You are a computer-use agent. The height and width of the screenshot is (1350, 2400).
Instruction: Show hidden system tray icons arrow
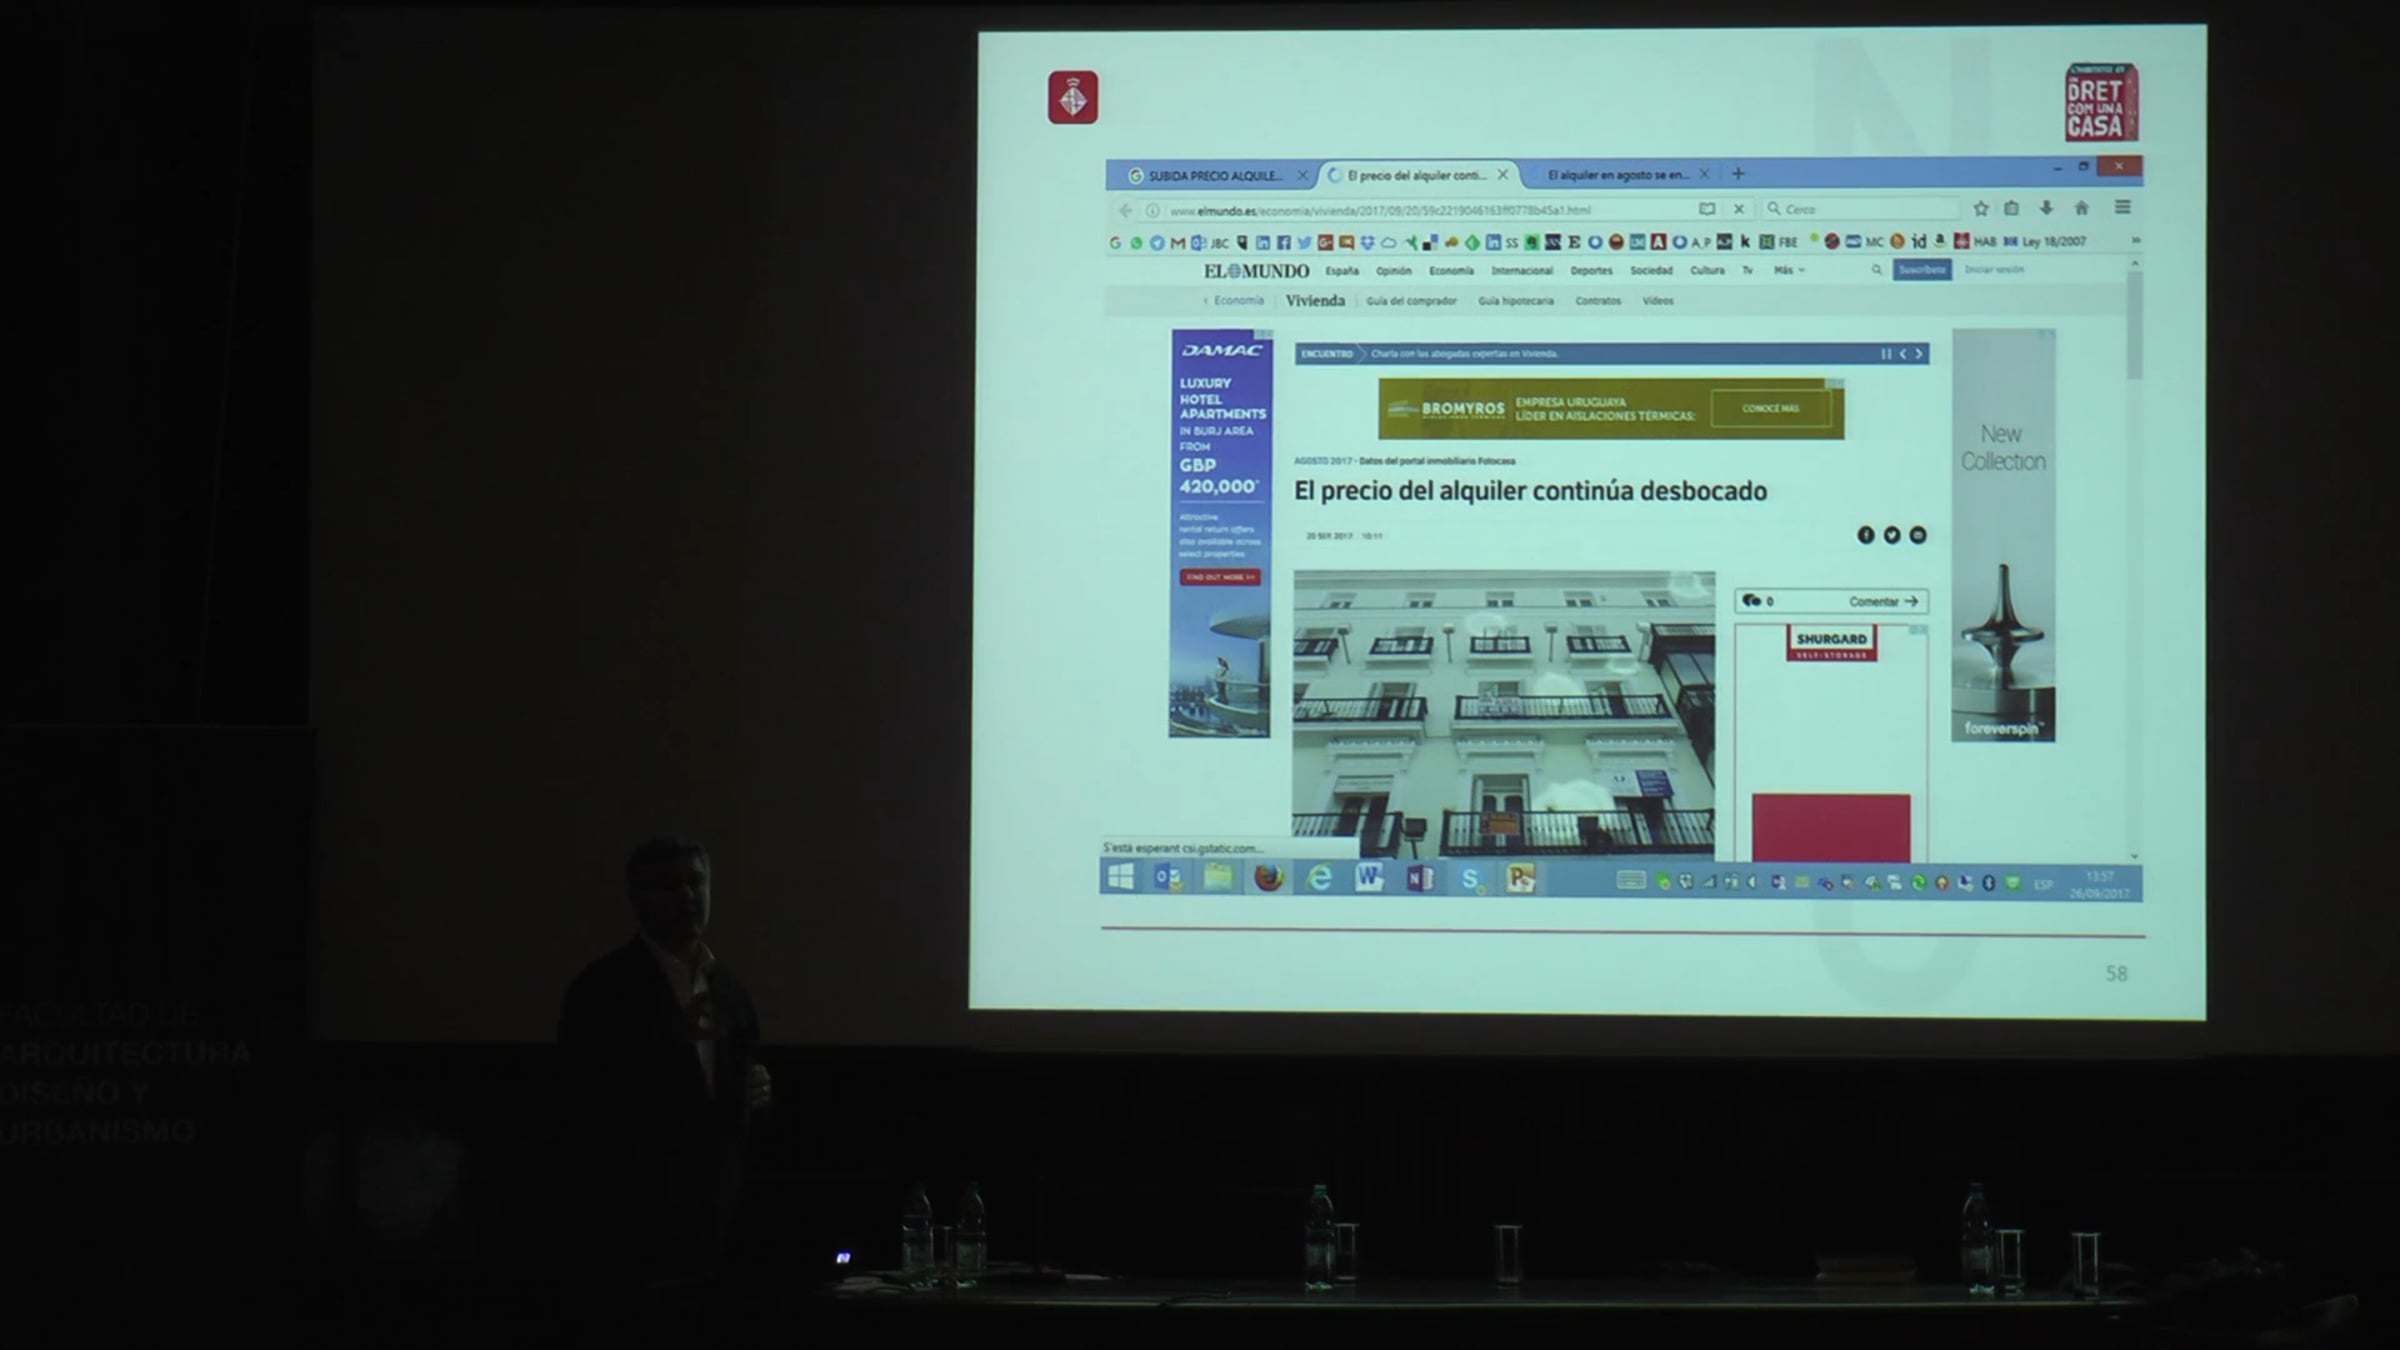(1750, 882)
